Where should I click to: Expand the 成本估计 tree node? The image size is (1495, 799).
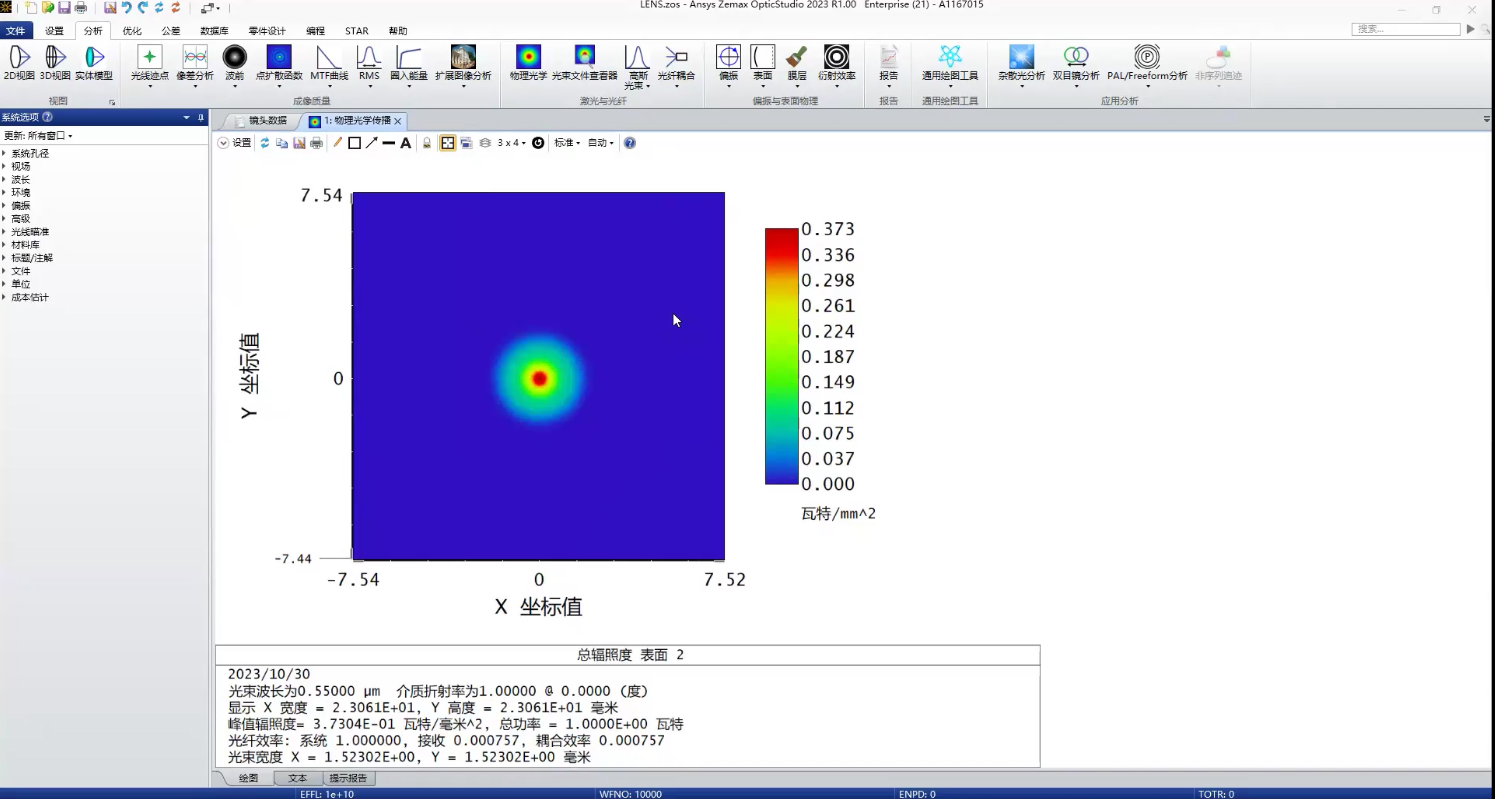tap(4, 297)
